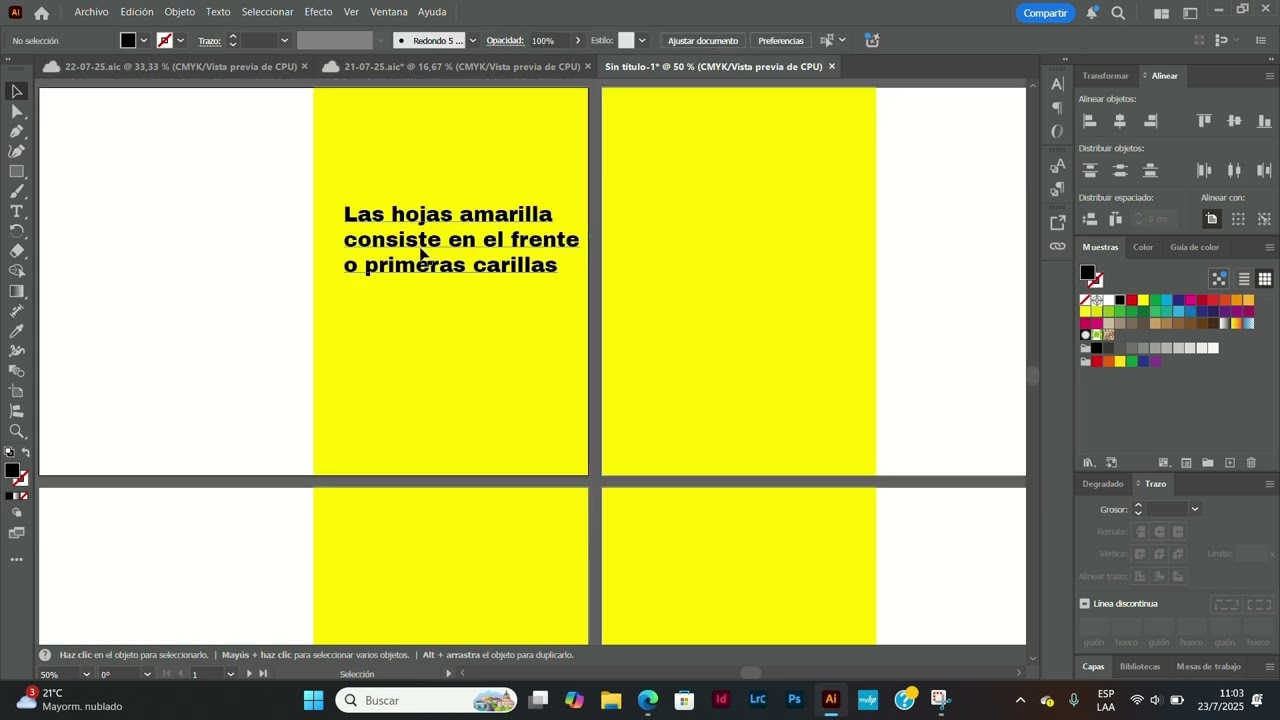Open stroke color dropdown in control bar
The width and height of the screenshot is (1280, 720).
[x=180, y=41]
